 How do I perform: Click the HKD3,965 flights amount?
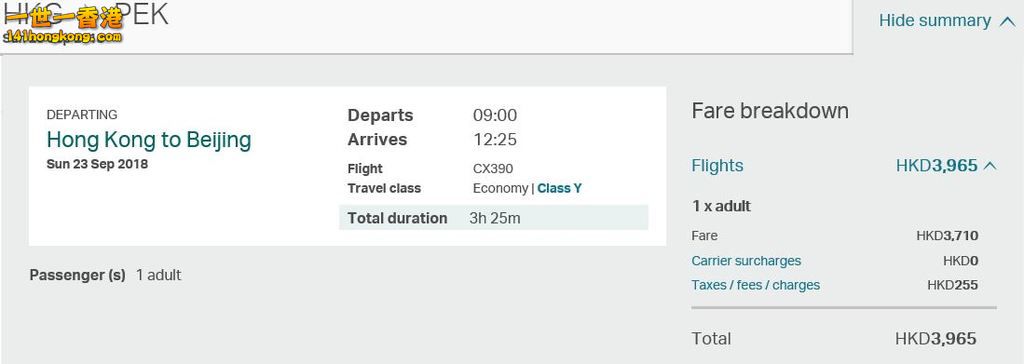(x=936, y=166)
